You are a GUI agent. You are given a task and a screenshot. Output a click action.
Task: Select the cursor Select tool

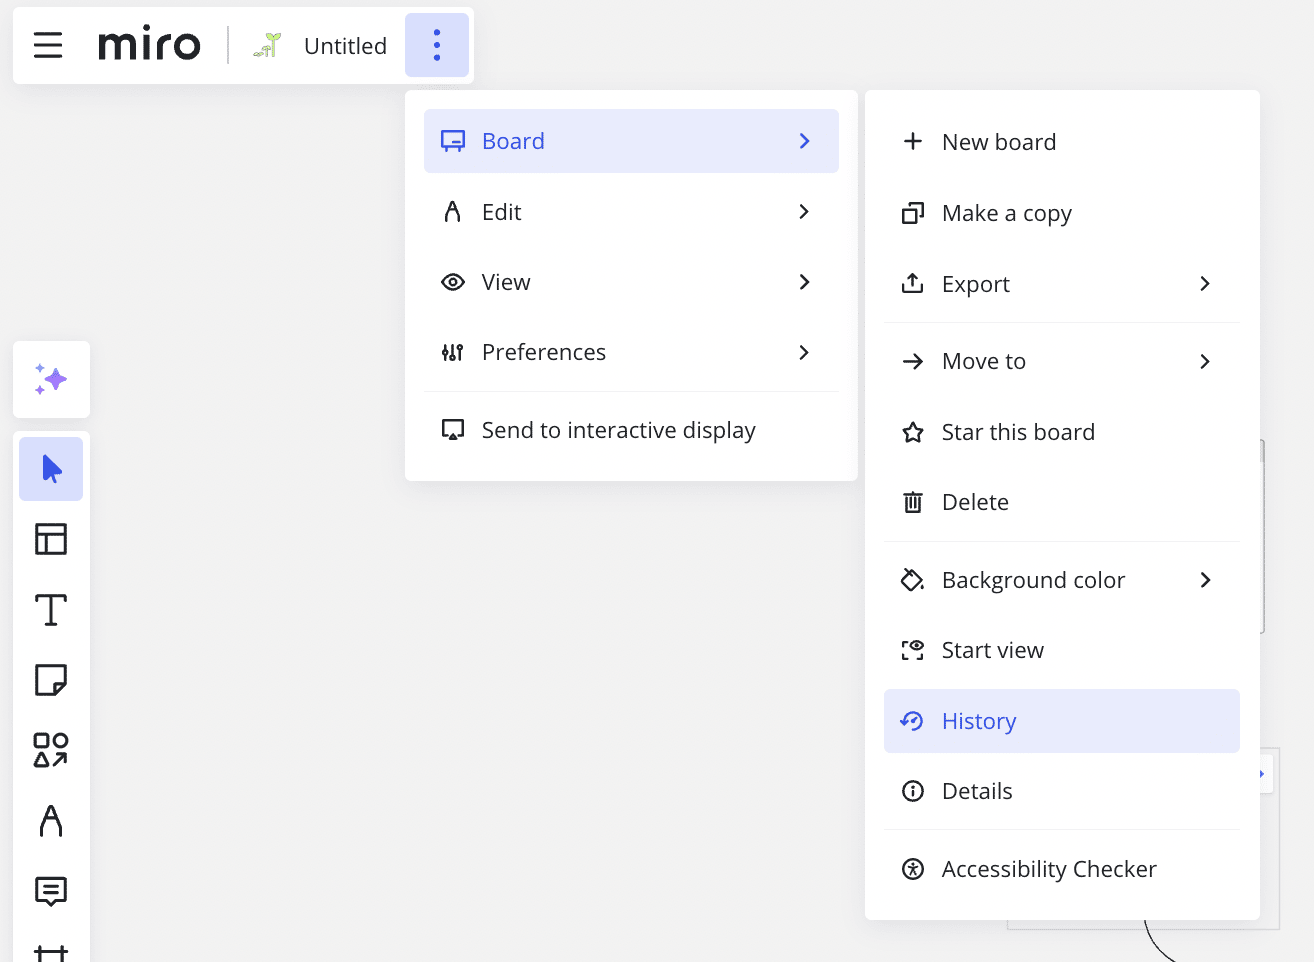pyautogui.click(x=51, y=469)
